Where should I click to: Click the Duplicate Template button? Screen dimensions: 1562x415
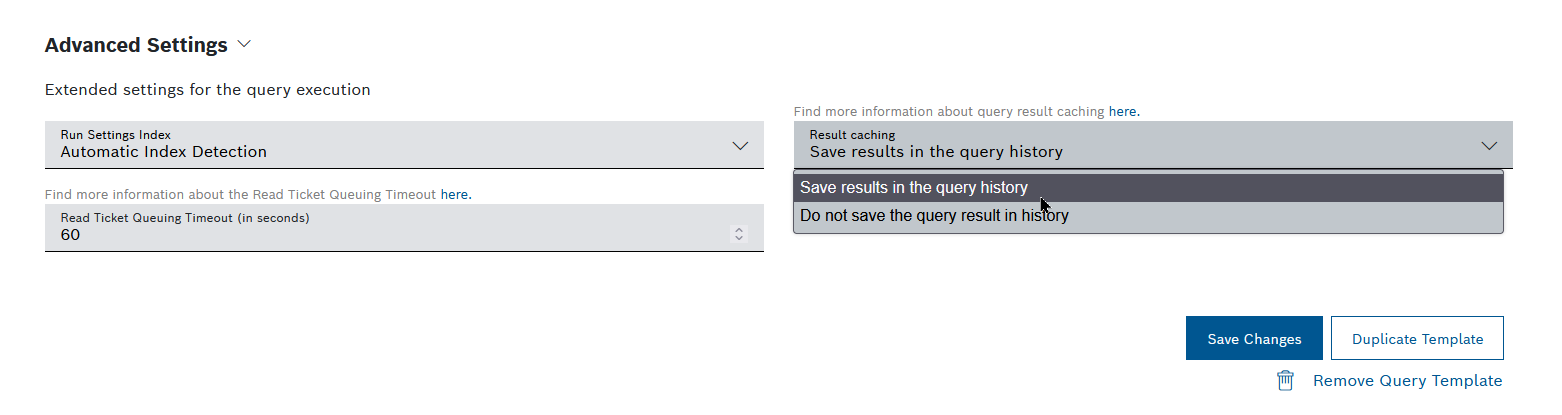pos(1417,339)
